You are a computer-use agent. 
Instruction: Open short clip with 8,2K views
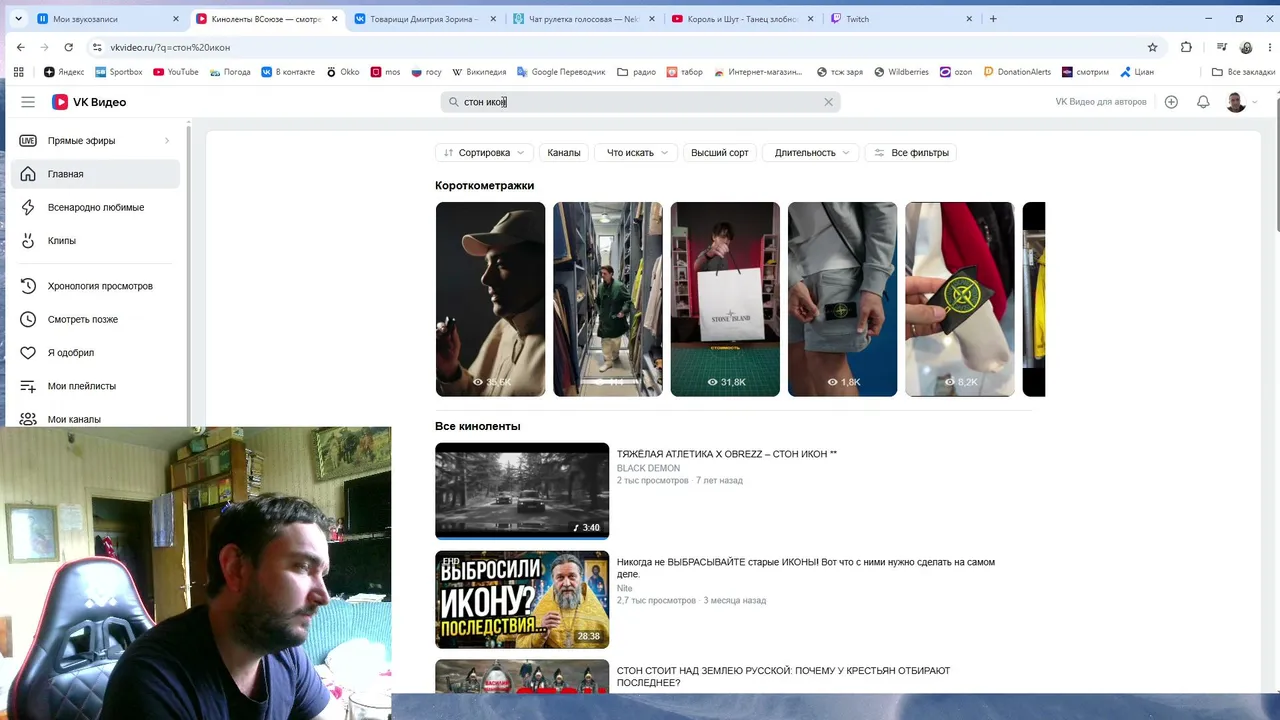point(960,299)
